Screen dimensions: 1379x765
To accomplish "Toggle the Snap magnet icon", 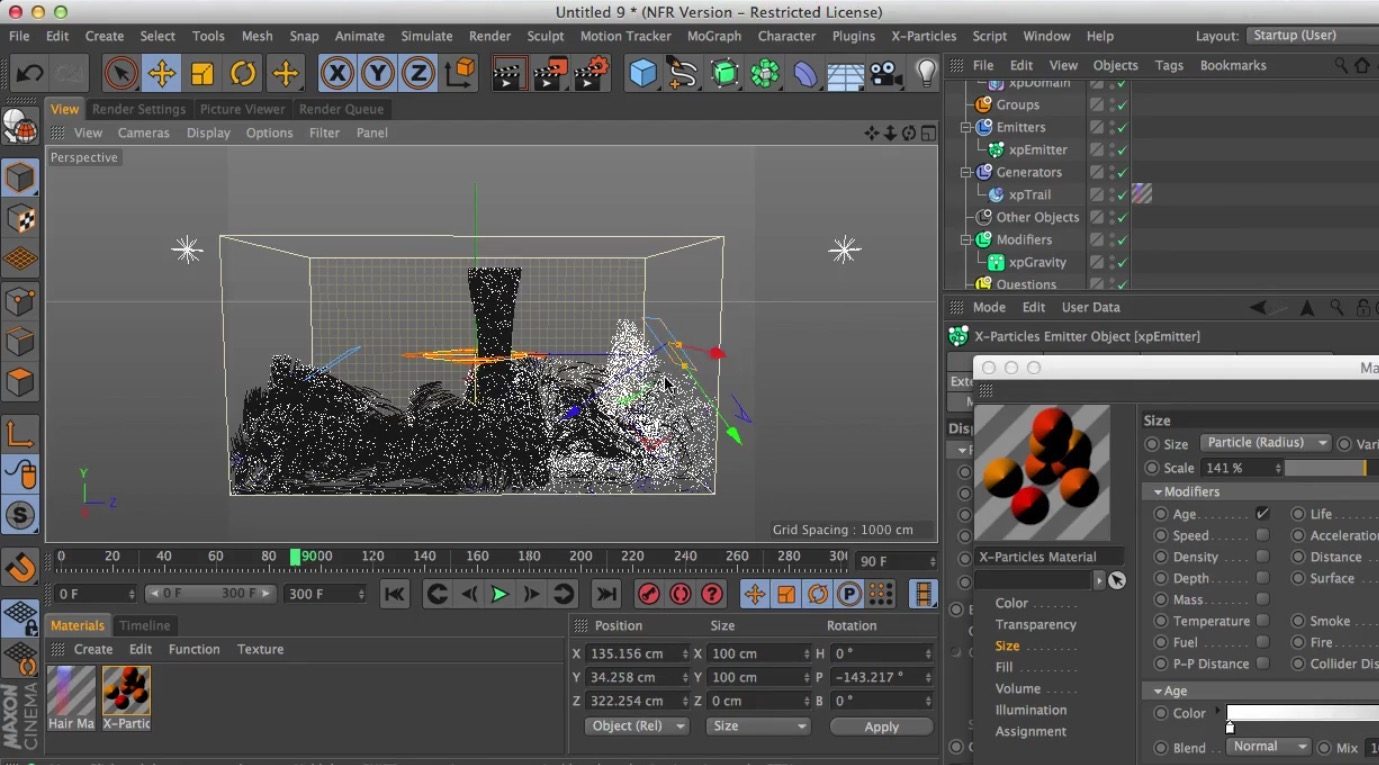I will [20, 567].
